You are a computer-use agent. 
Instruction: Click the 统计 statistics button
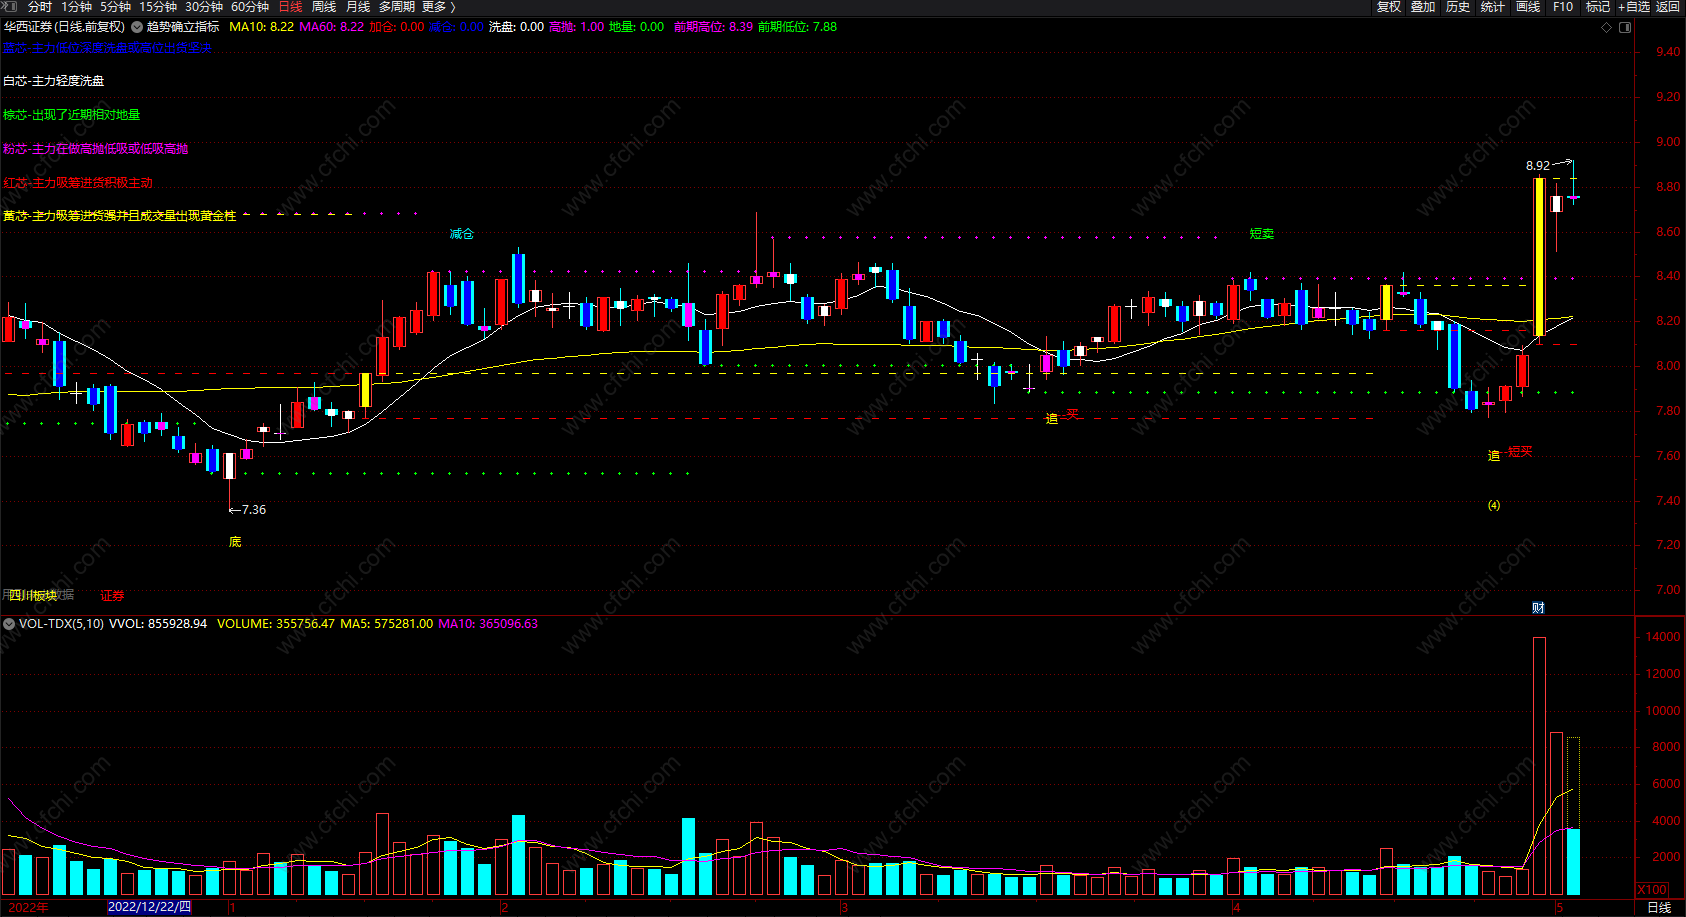tap(1493, 7)
